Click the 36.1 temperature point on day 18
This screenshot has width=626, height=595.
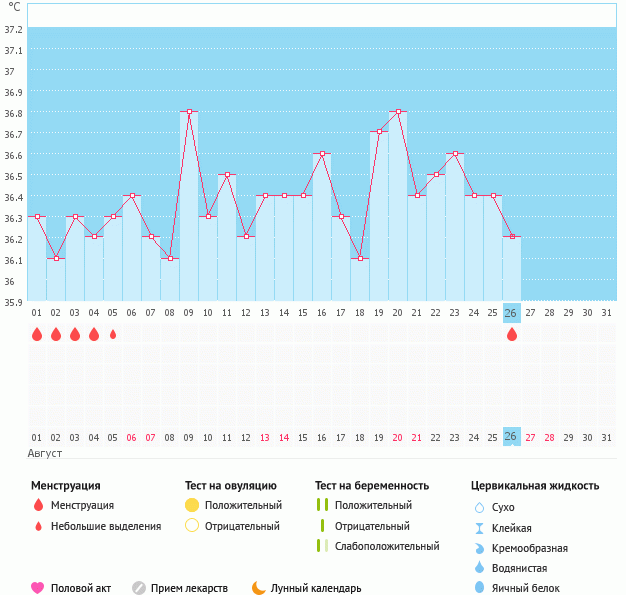point(360,258)
